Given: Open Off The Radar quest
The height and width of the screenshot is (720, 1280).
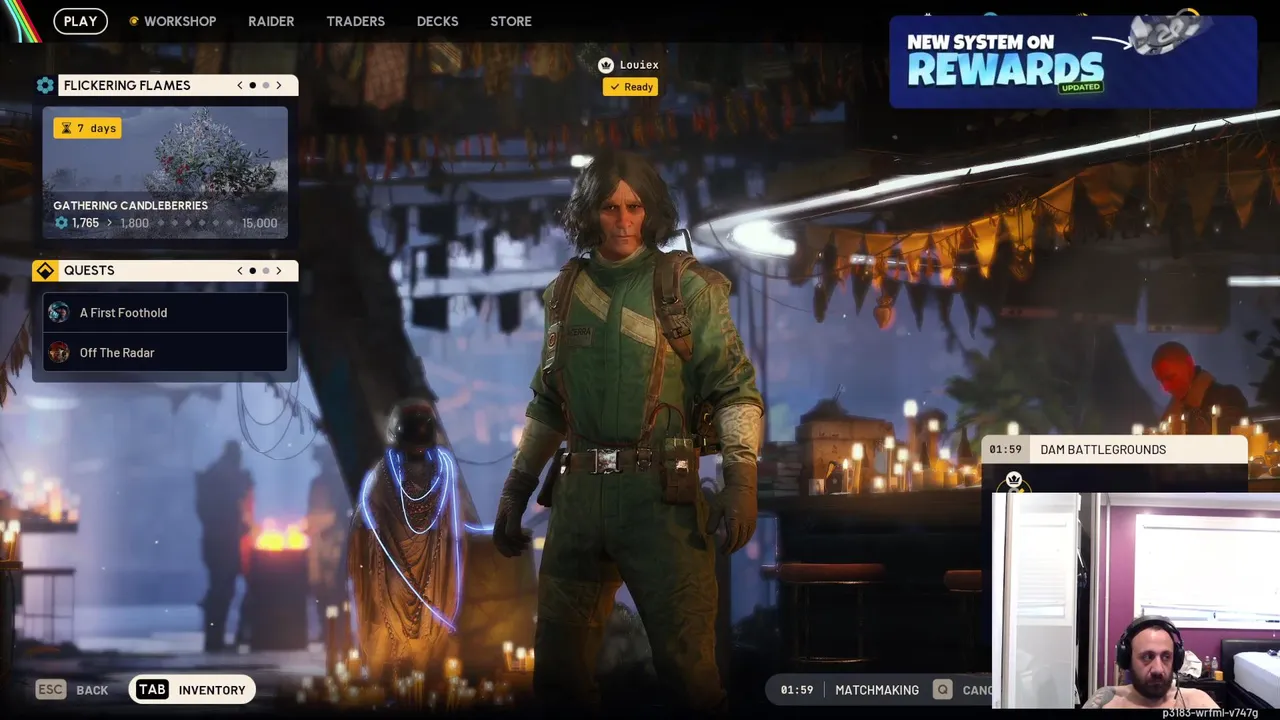Looking at the screenshot, I should coord(165,352).
